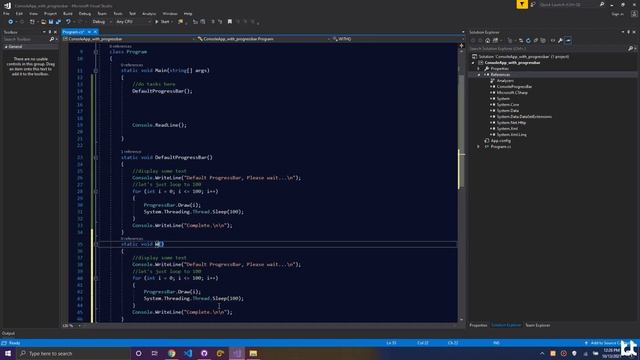Open the Edit menu
The width and height of the screenshot is (640, 360).
[x=19, y=13]
